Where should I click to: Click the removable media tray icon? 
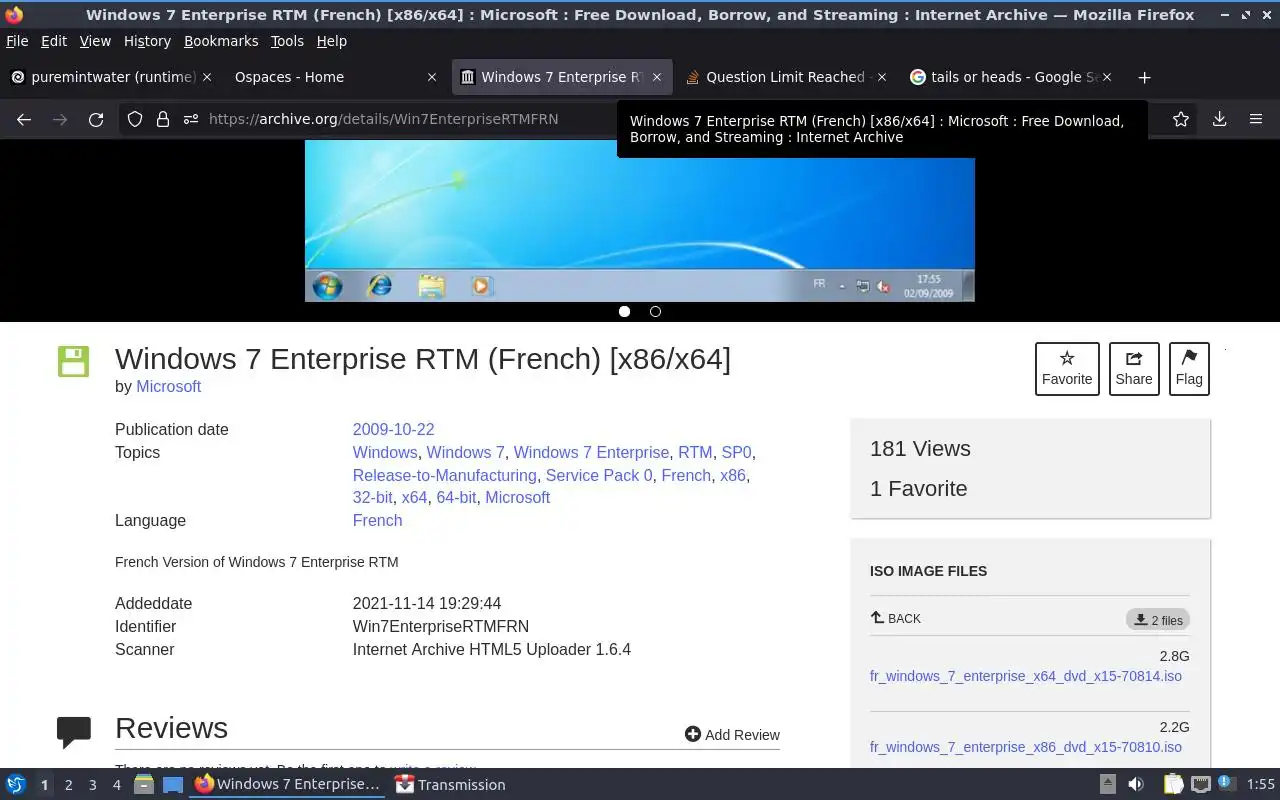1107,785
